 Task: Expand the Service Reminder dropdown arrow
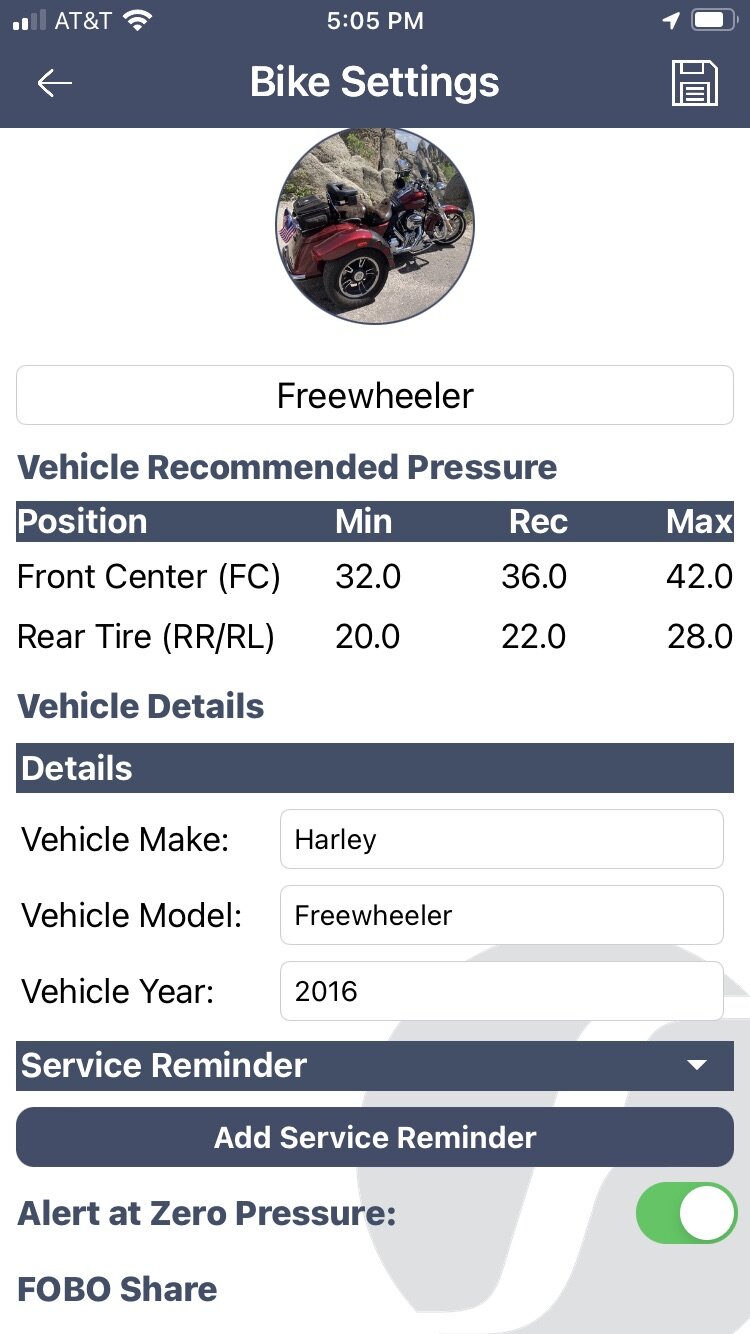(698, 1065)
